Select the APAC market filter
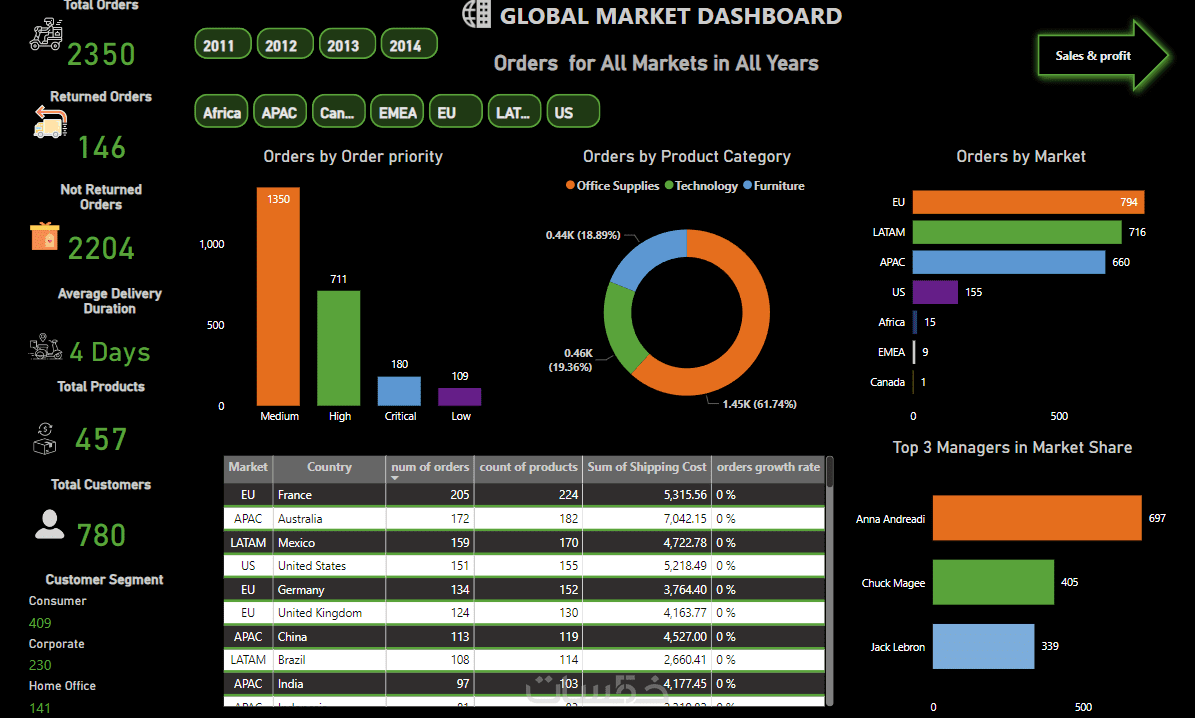The image size is (1195, 718). point(280,111)
